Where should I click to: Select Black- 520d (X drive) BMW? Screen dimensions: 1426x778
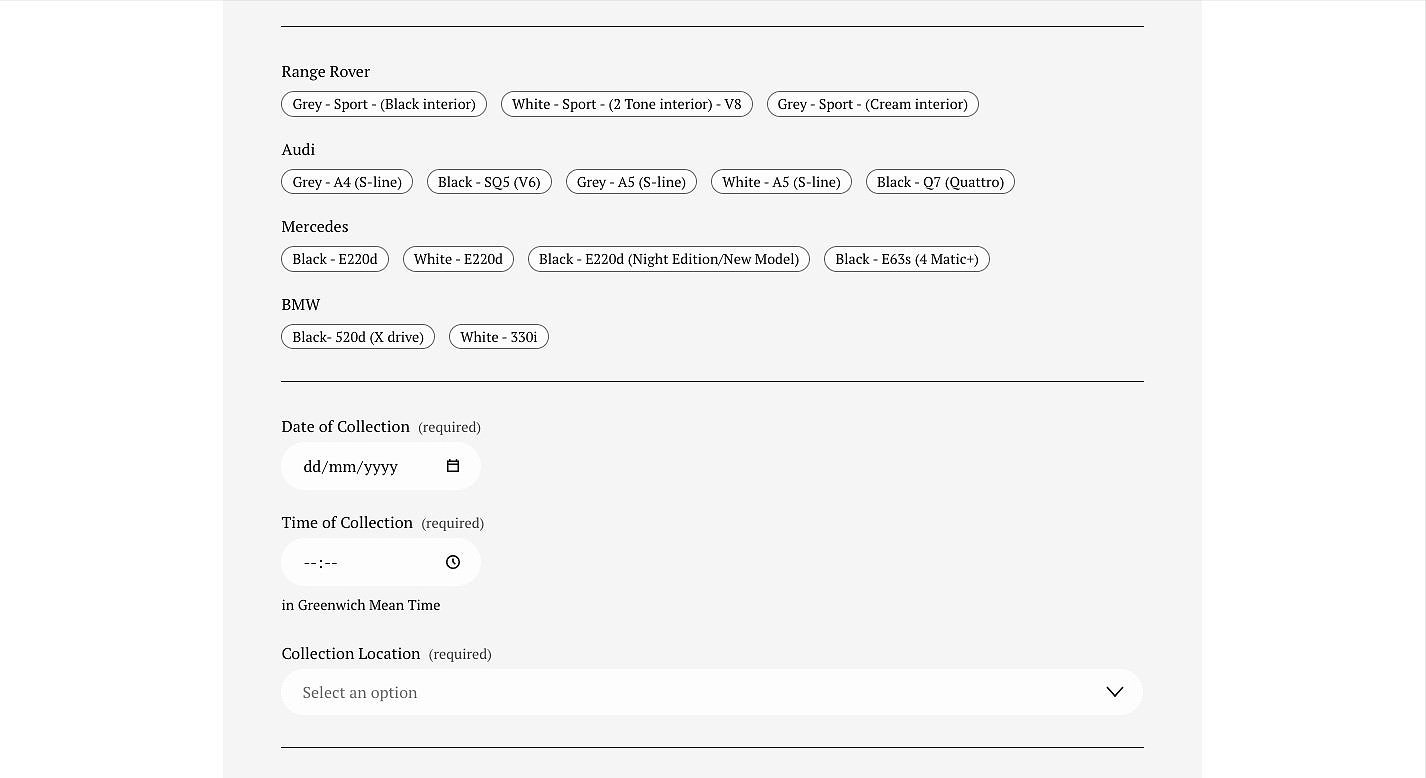click(358, 337)
